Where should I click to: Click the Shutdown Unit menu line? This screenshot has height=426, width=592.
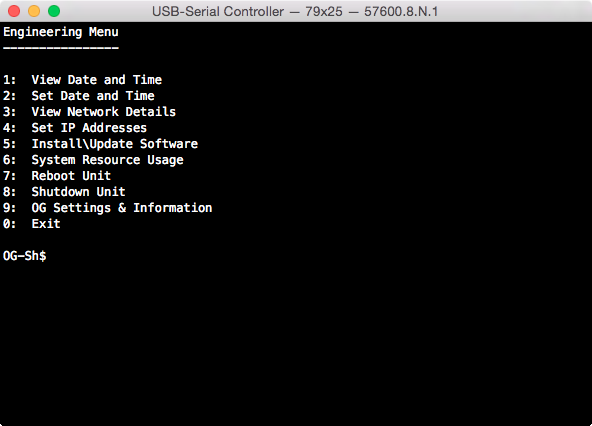(x=64, y=192)
